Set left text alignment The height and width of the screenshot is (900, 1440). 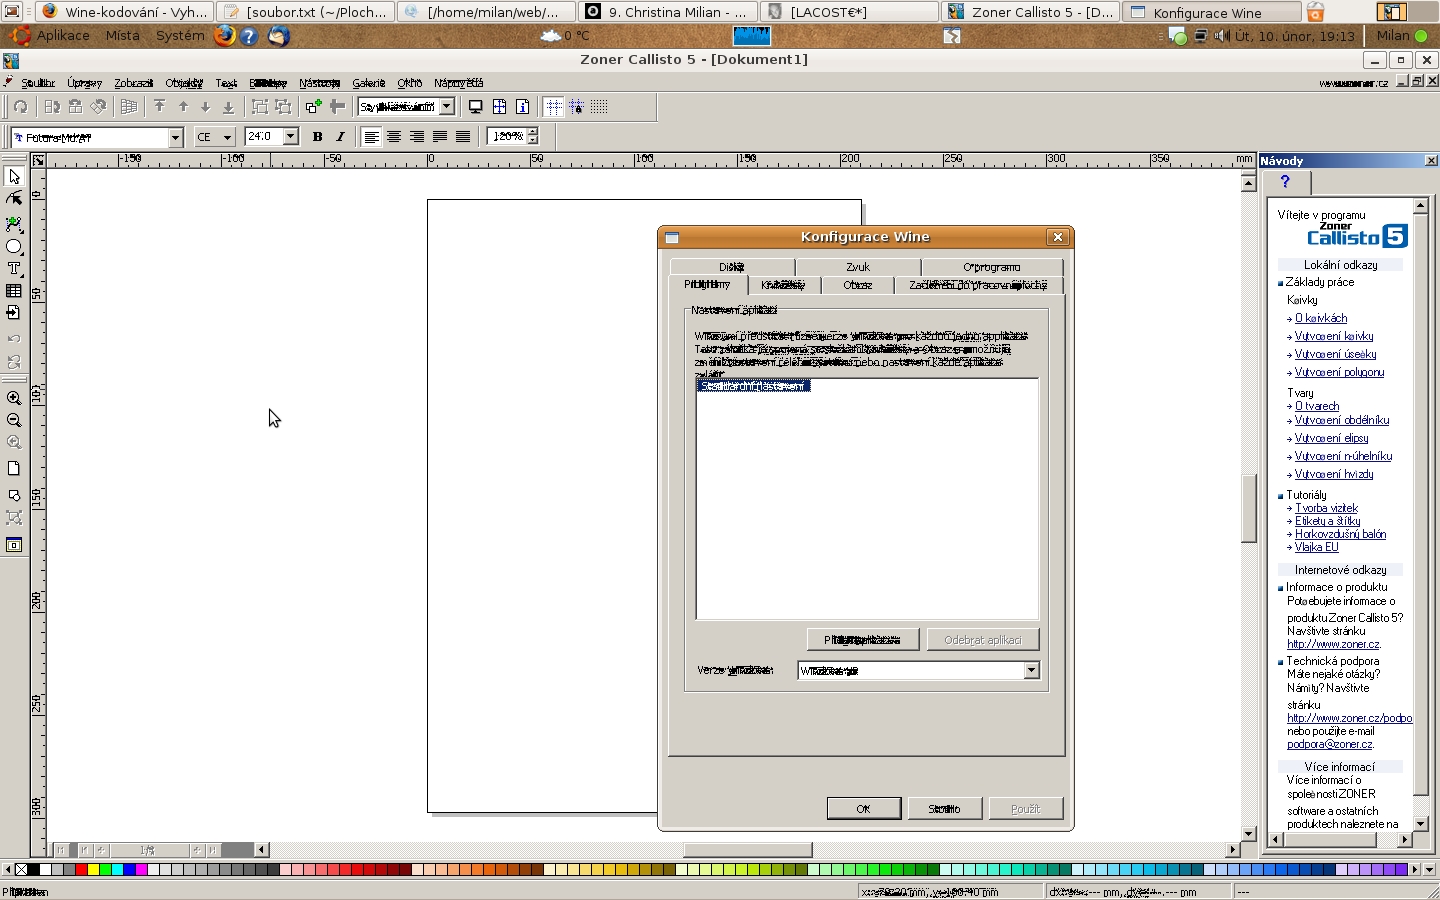tap(371, 136)
